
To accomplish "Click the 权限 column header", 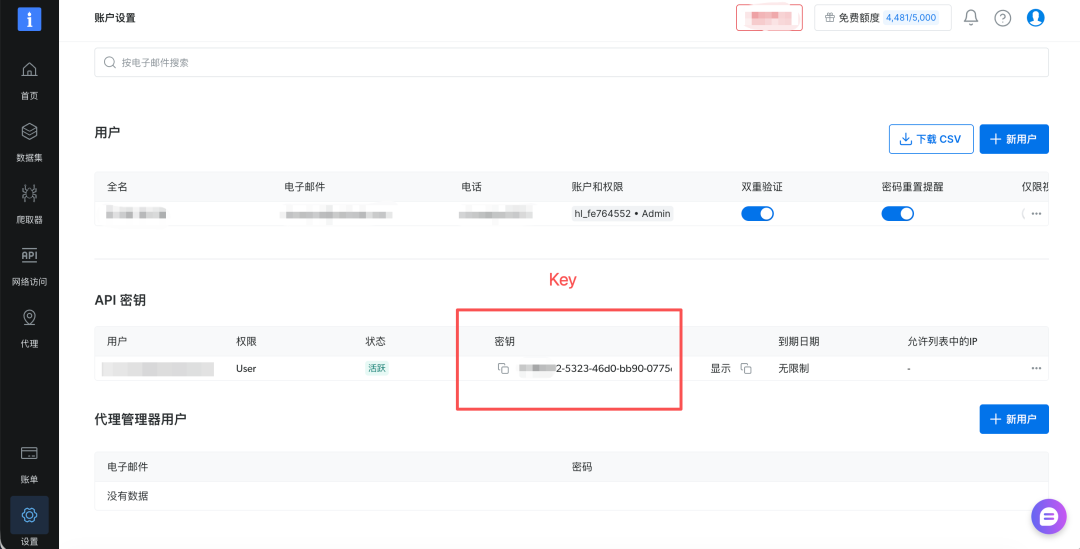I will [247, 341].
